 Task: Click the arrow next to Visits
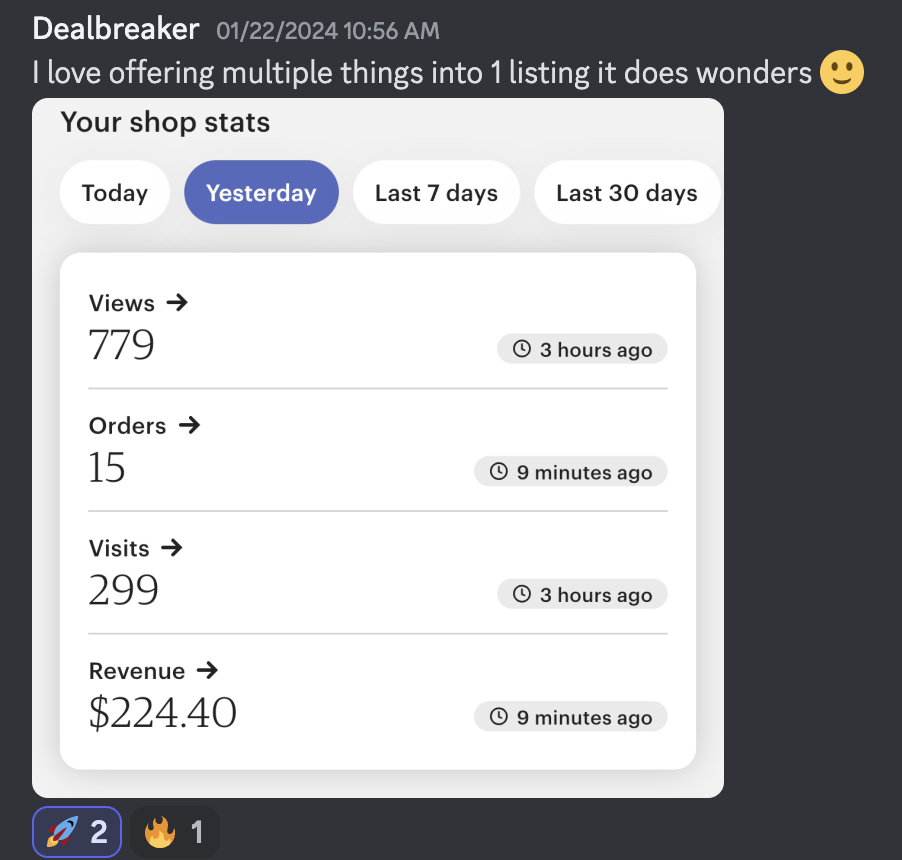coord(171,548)
